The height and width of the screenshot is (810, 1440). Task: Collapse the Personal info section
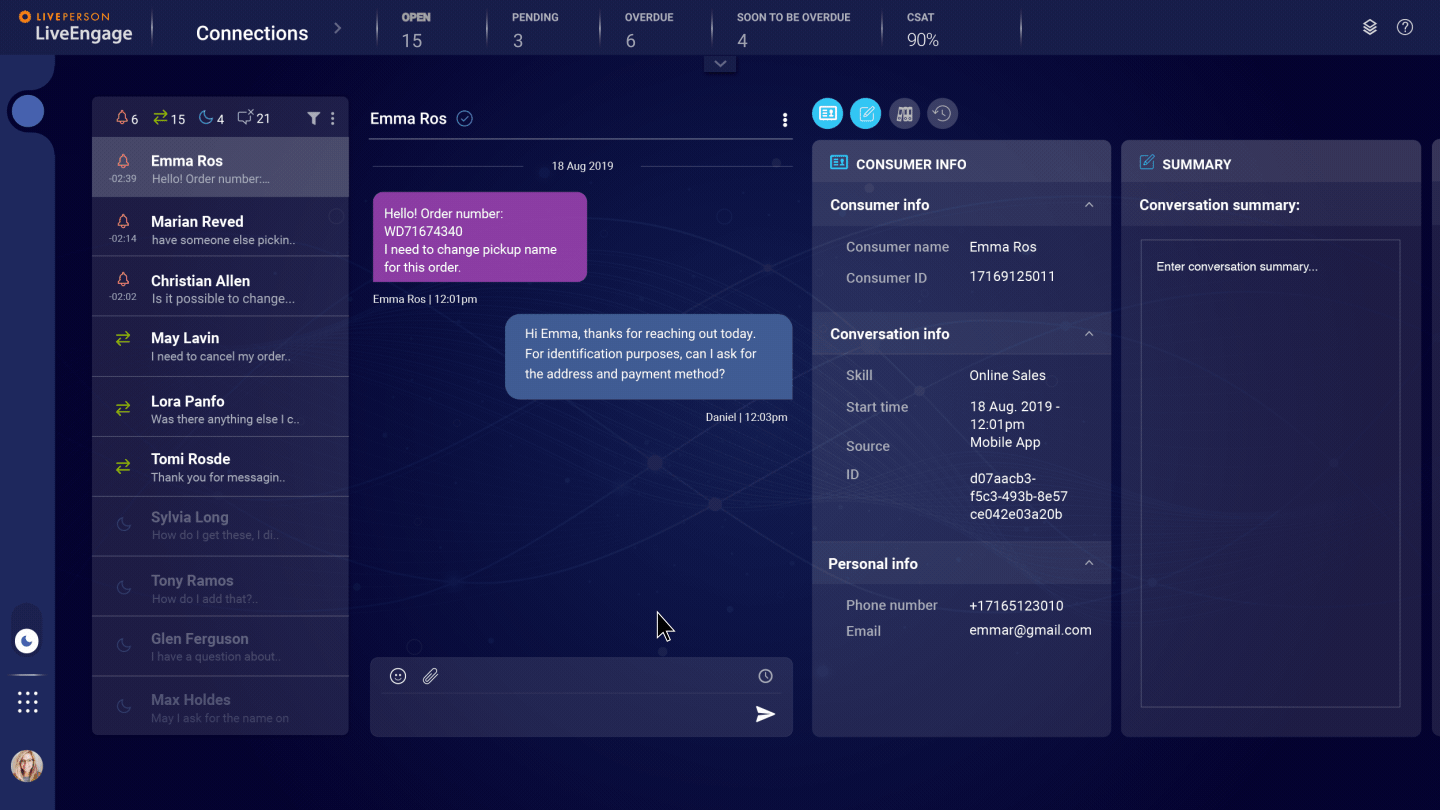[x=1089, y=564]
